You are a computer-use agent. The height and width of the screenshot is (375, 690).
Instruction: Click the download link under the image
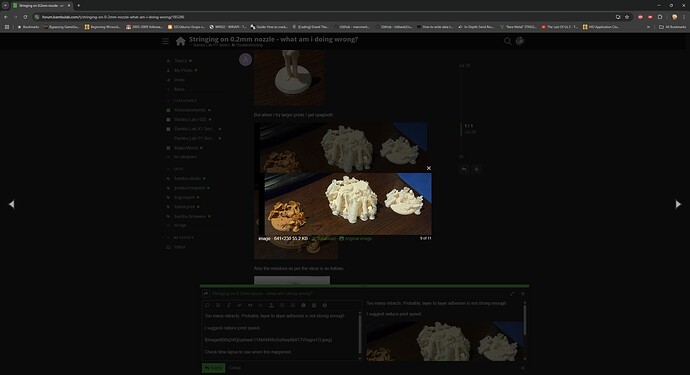coord(323,239)
